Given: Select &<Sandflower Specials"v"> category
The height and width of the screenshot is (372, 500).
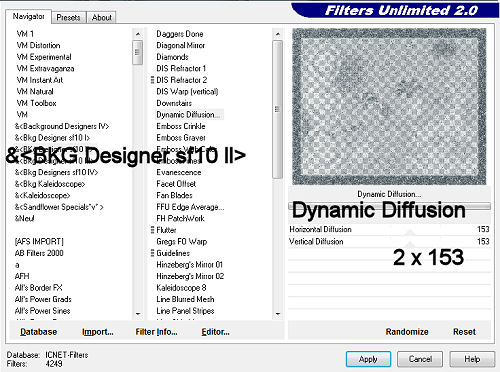Looking at the screenshot, I should pyautogui.click(x=59, y=207).
